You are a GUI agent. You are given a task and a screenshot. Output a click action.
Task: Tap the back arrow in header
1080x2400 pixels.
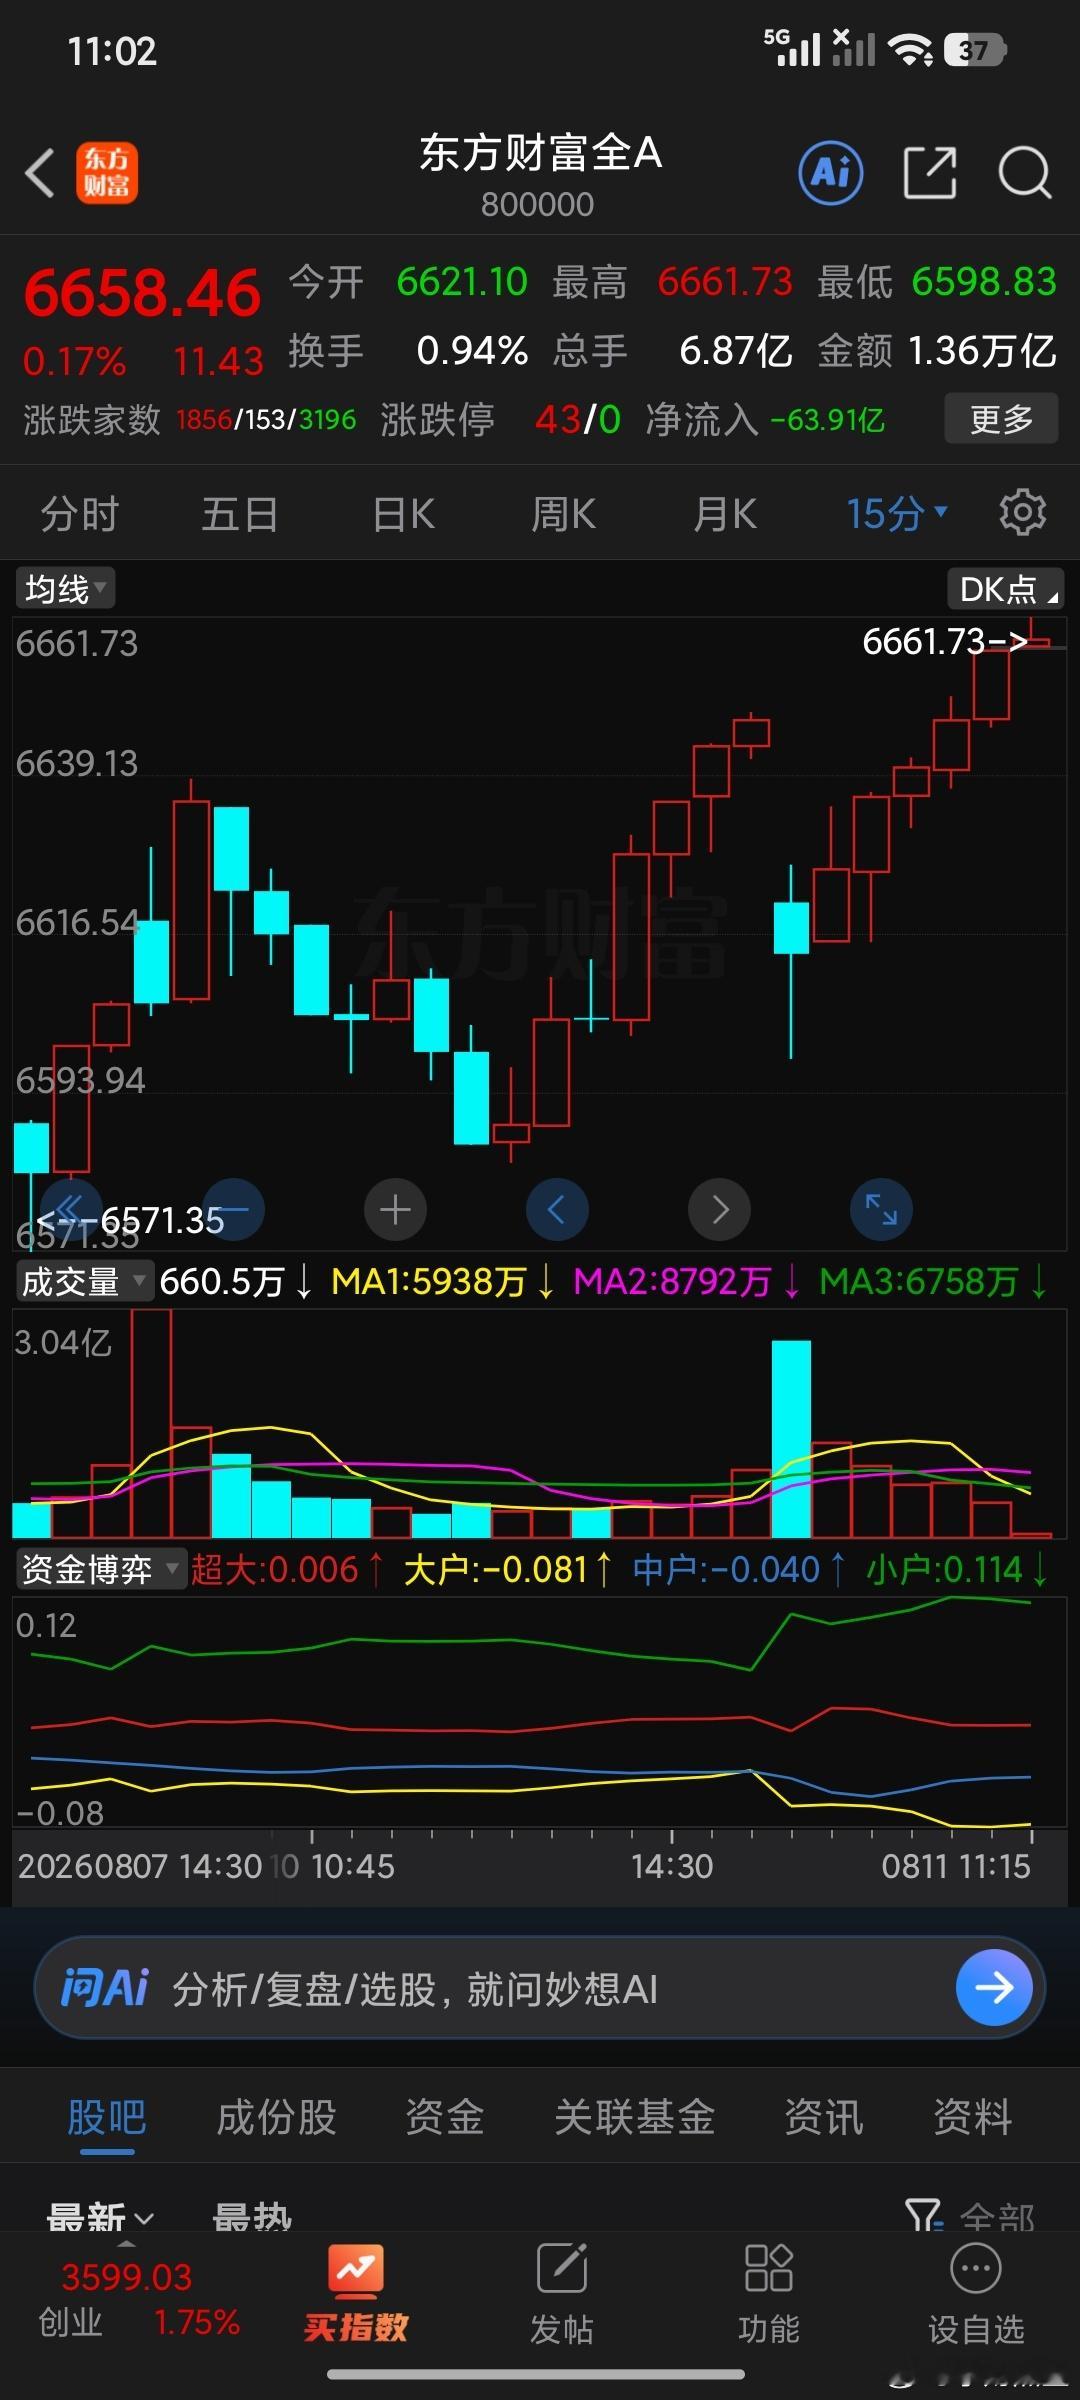[x=40, y=173]
